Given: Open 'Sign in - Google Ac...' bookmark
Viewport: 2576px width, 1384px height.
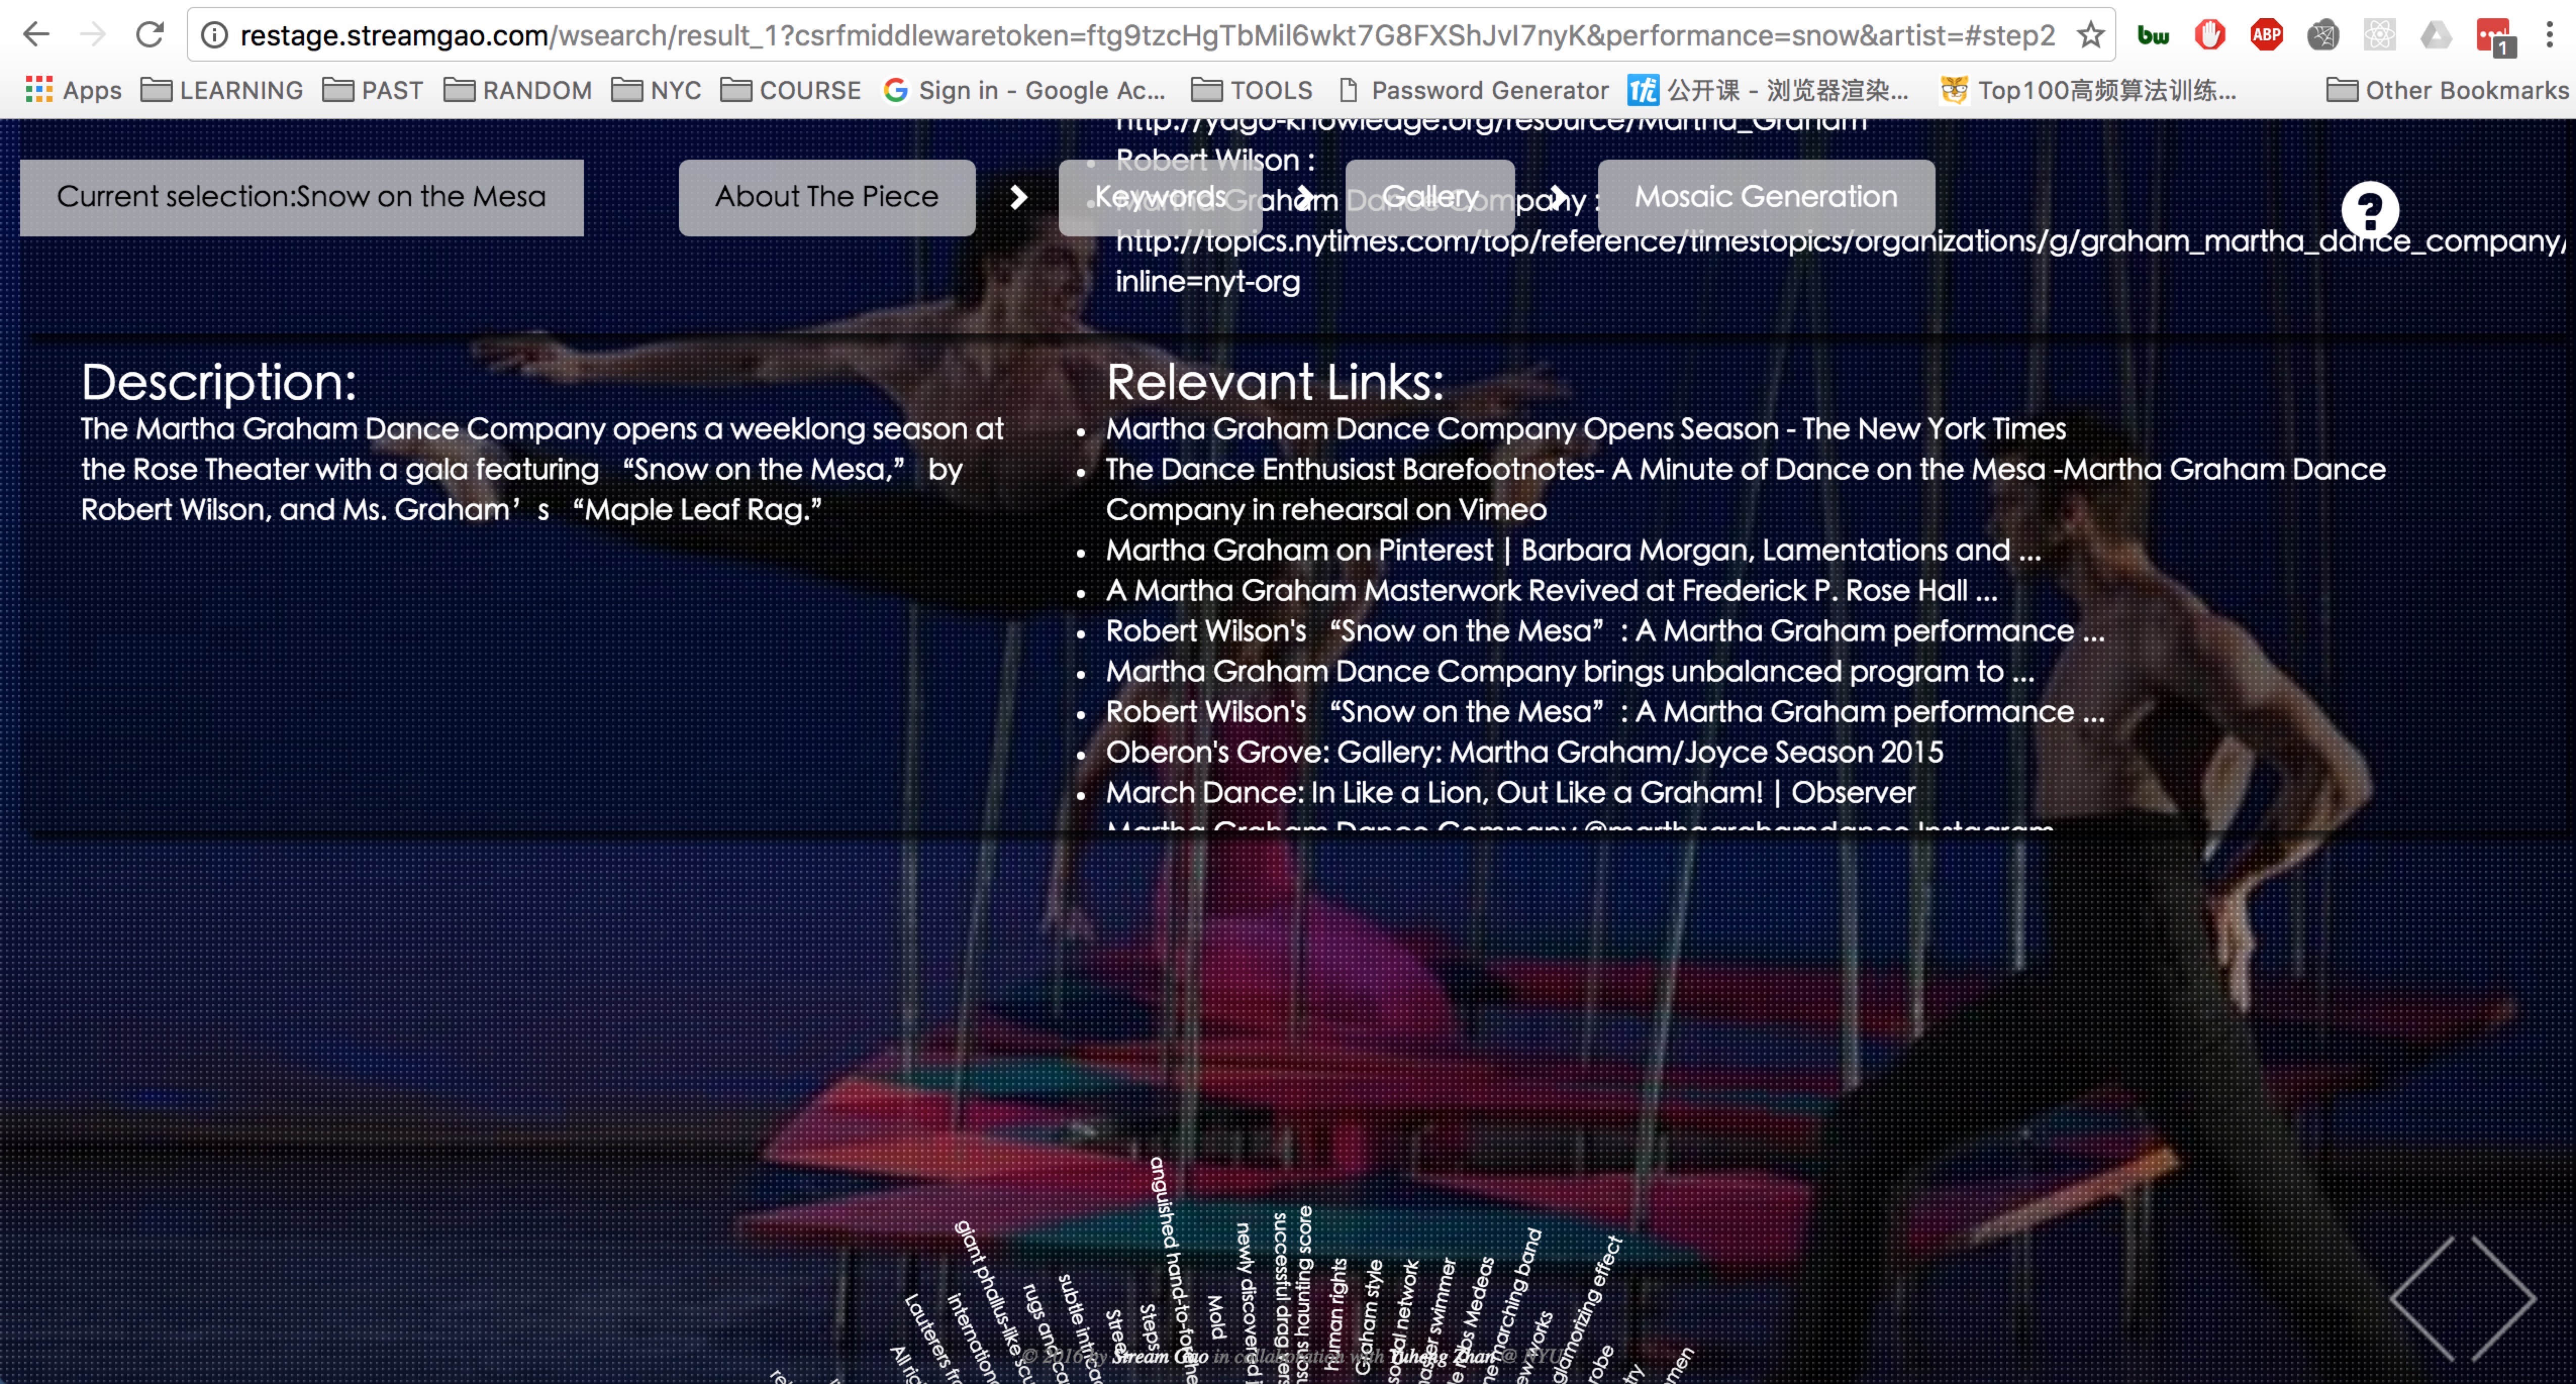Looking at the screenshot, I should (x=1024, y=90).
